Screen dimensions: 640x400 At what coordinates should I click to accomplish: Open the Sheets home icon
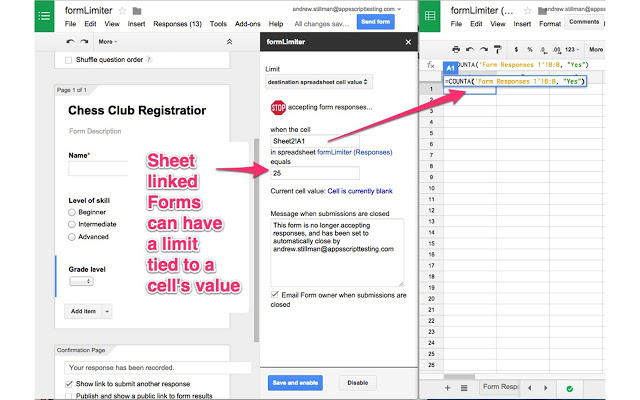pos(430,16)
